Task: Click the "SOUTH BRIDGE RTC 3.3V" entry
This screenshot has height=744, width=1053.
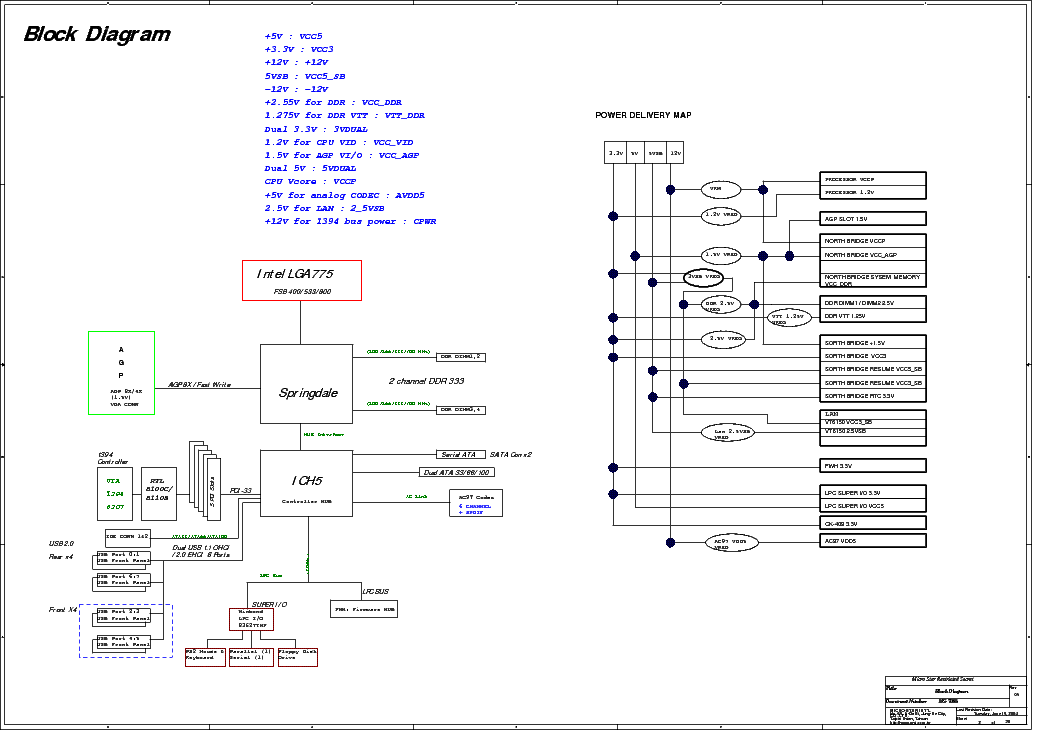Action: coord(873,396)
